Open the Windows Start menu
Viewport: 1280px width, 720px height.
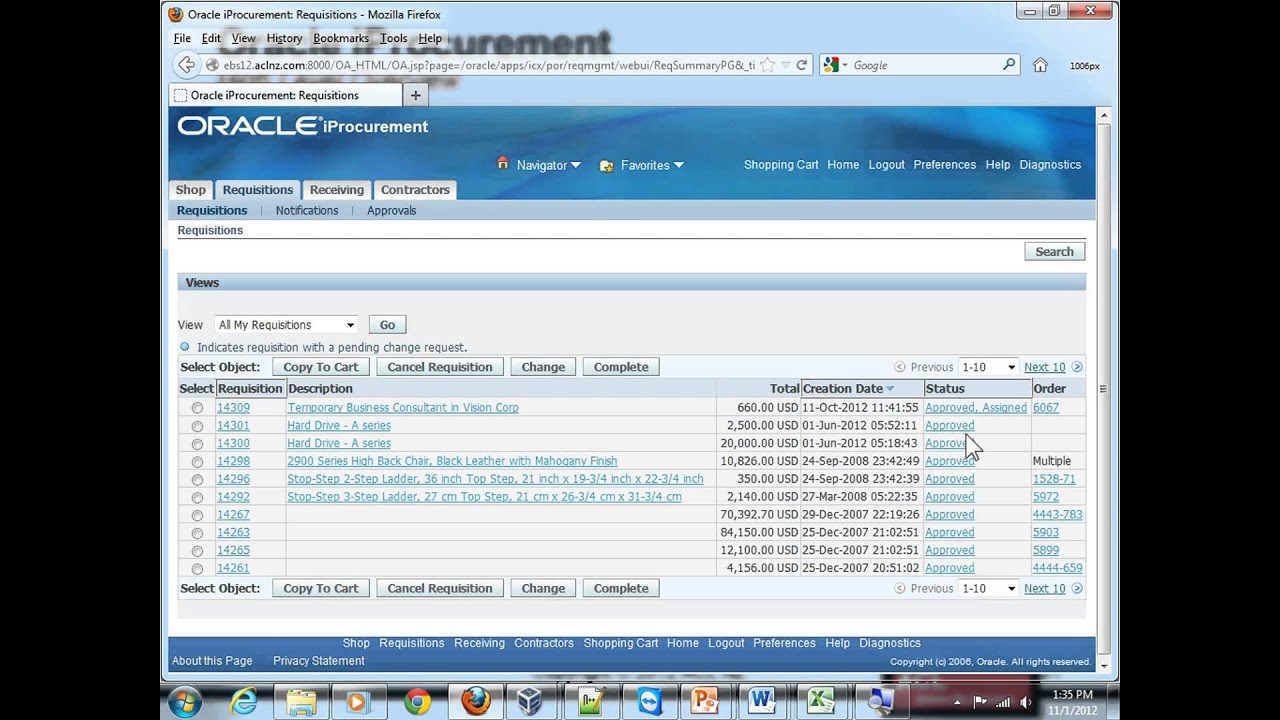pos(185,701)
